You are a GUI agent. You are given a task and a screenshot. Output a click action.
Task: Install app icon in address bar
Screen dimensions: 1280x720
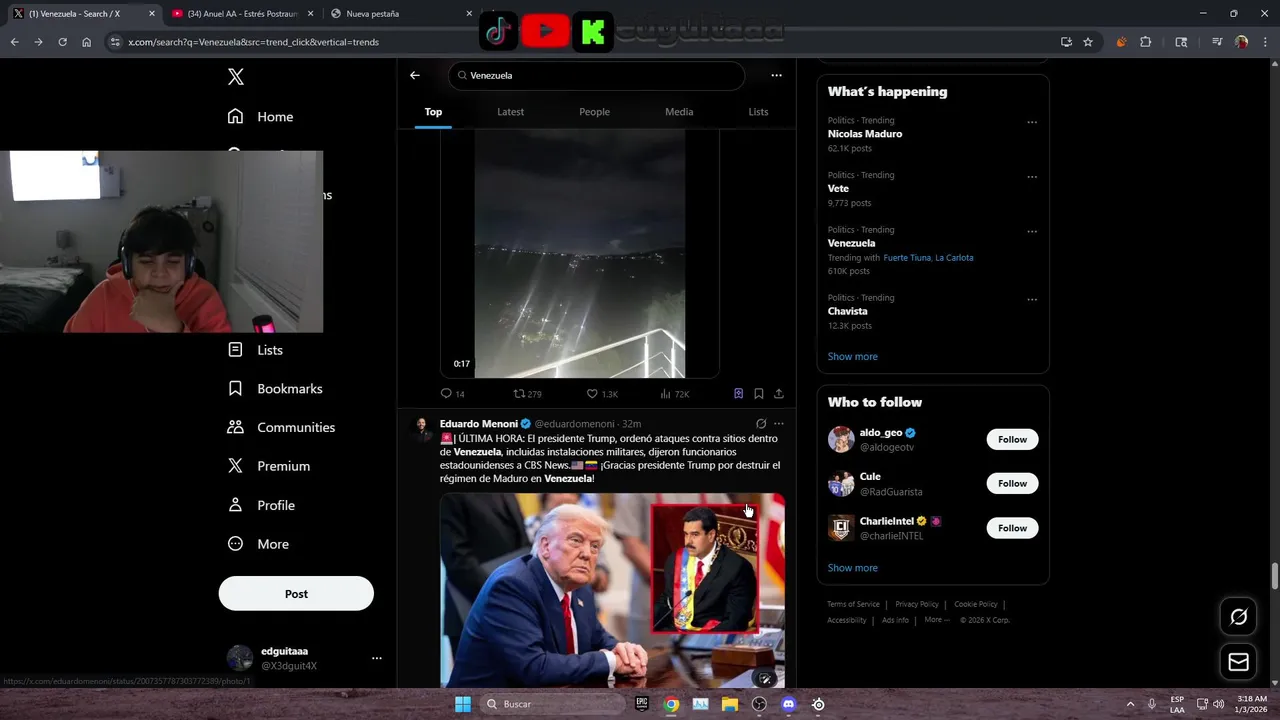[x=1066, y=42]
